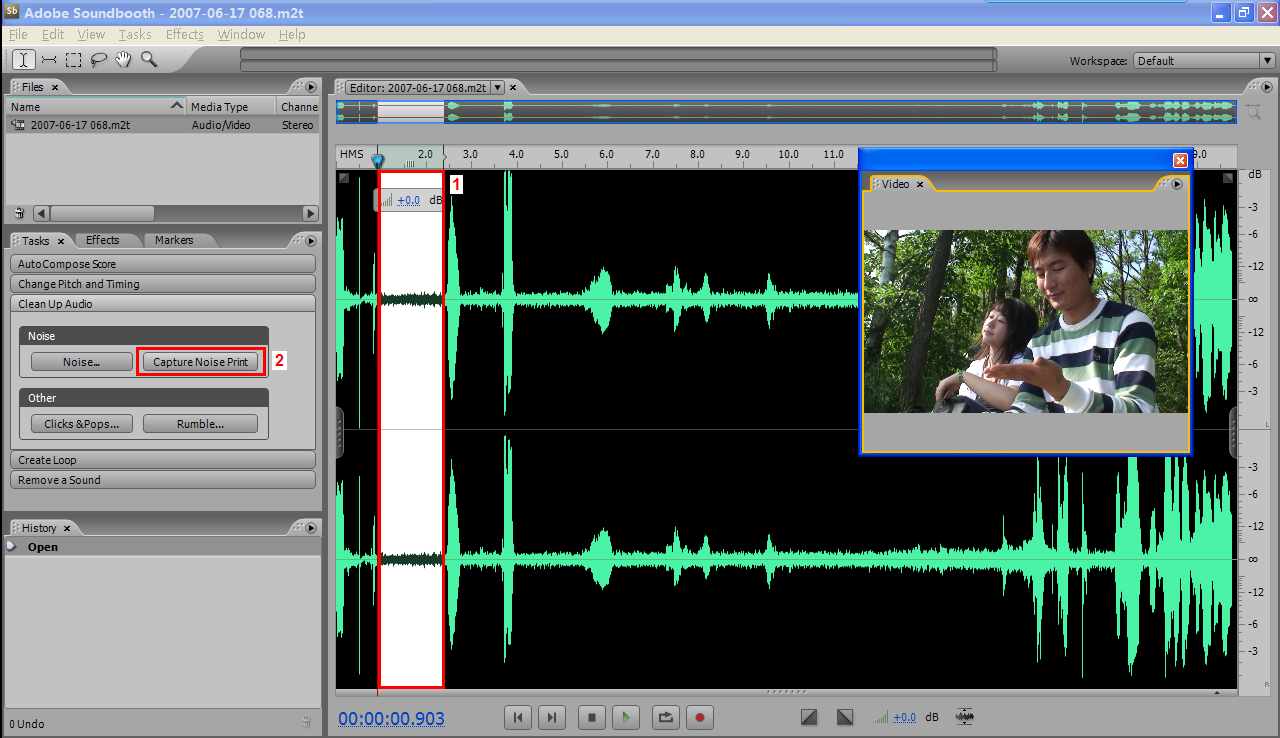Open the History panel flyout menu
The height and width of the screenshot is (738, 1280).
pos(310,528)
